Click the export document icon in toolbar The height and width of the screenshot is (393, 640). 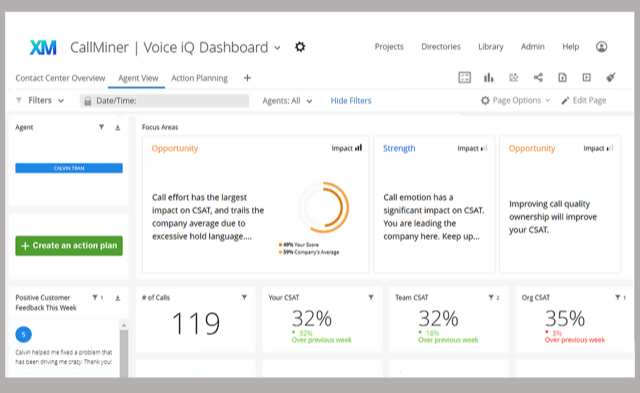(562, 77)
